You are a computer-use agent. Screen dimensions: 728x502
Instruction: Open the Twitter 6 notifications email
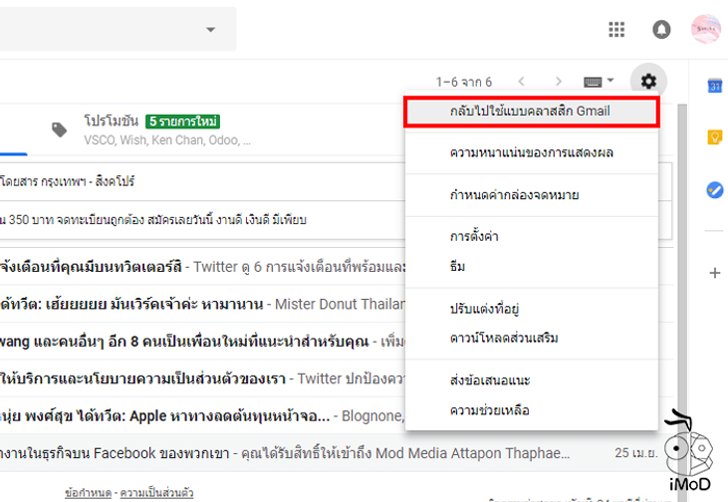(202, 267)
